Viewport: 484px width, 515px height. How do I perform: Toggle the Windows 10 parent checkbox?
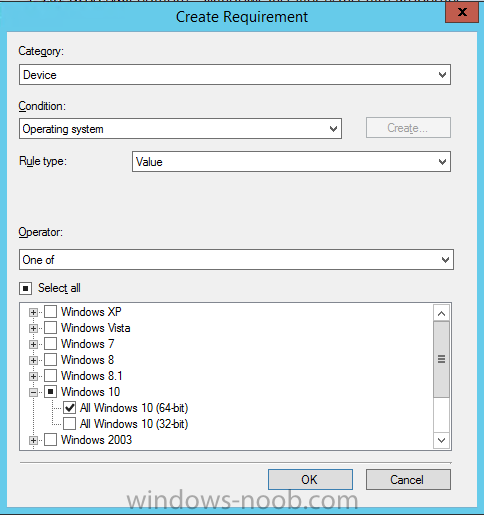coord(50,392)
